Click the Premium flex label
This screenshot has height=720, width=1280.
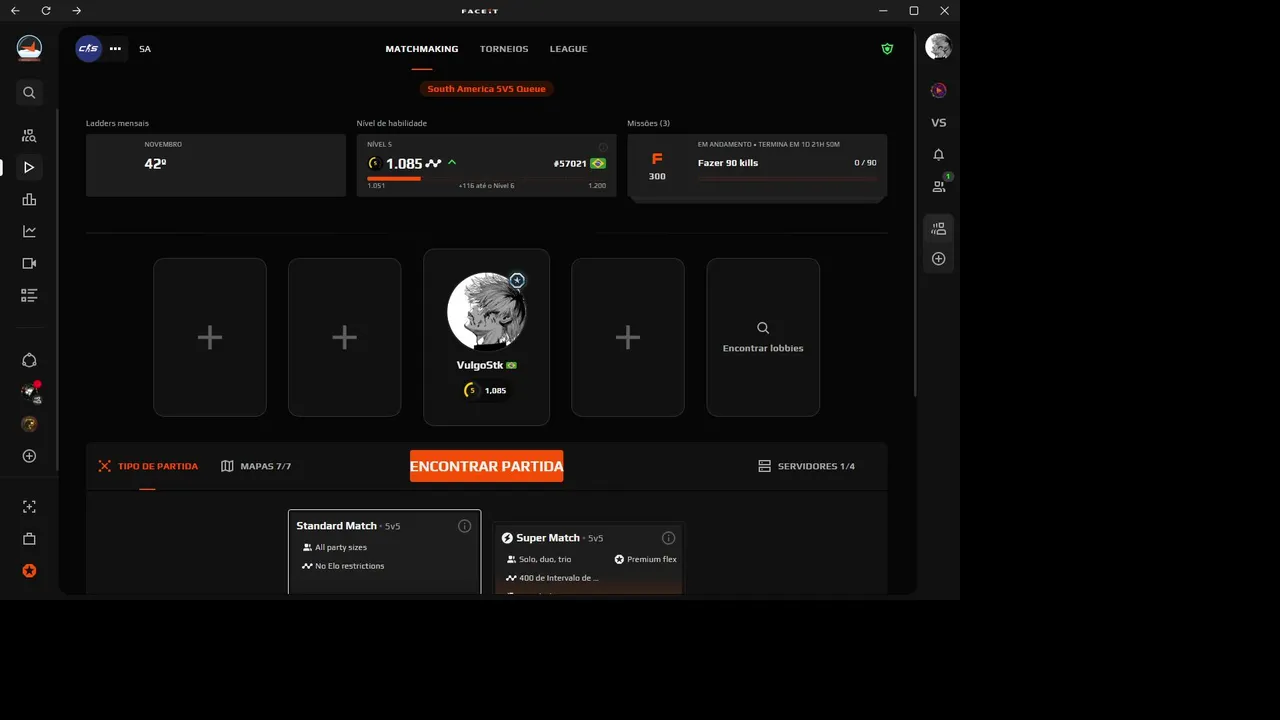coord(645,559)
